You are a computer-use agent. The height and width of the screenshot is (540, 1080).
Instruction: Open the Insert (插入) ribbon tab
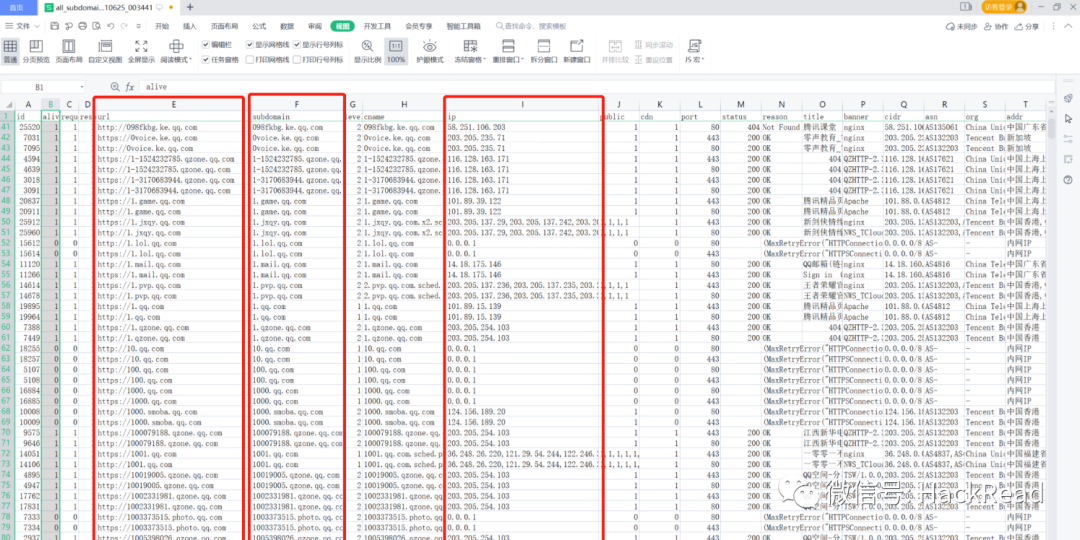tap(189, 26)
